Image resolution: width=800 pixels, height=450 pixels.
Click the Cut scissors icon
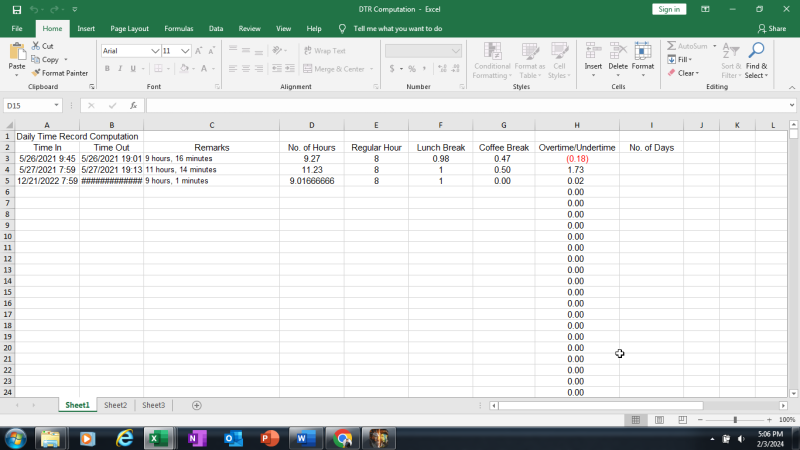pos(37,46)
